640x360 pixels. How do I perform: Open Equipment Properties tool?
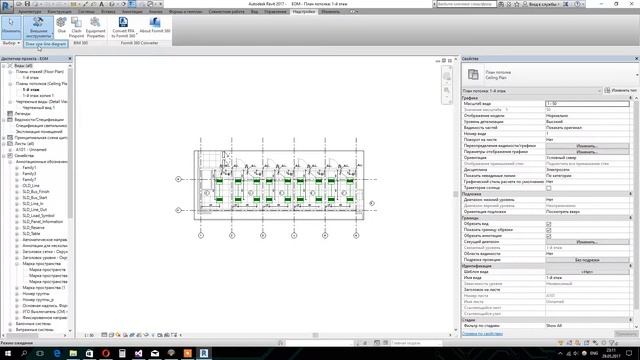tap(96, 27)
